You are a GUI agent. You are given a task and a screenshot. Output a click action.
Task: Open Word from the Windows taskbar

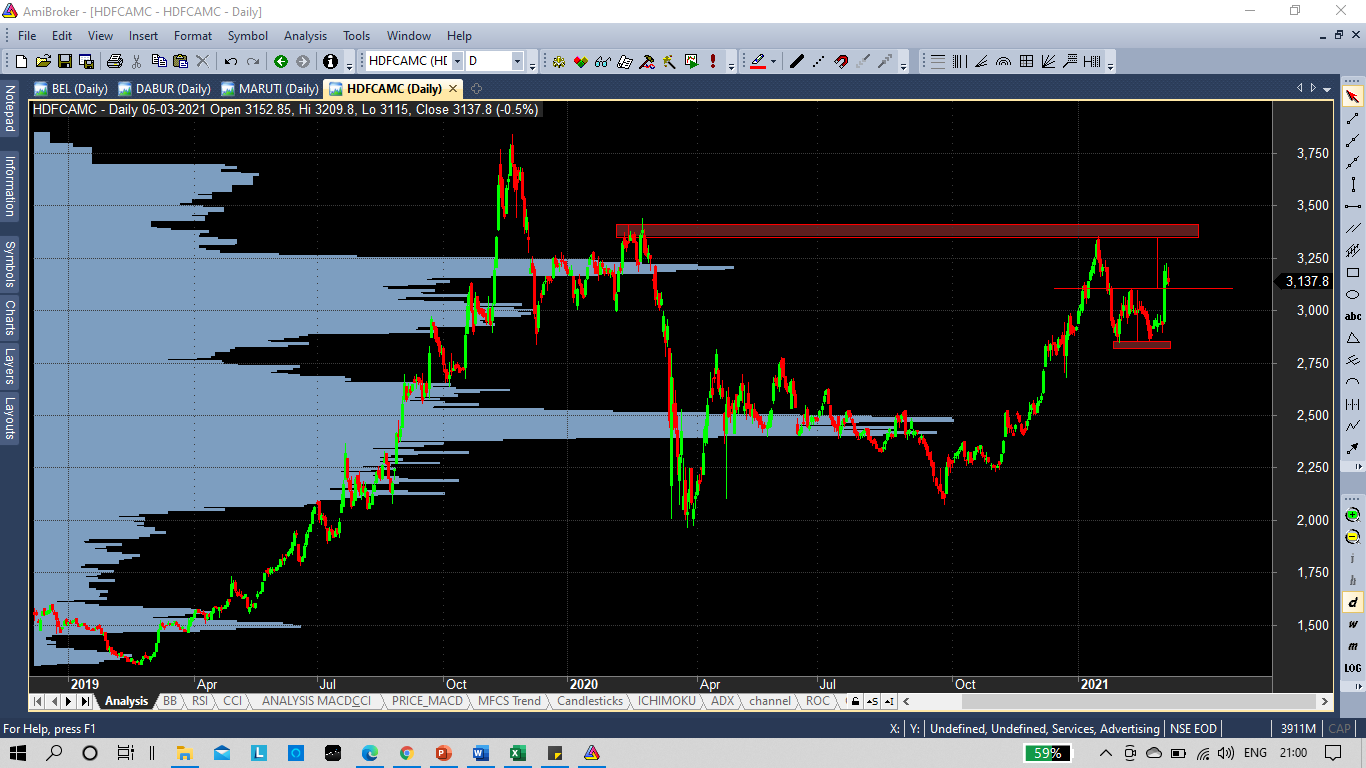point(480,753)
